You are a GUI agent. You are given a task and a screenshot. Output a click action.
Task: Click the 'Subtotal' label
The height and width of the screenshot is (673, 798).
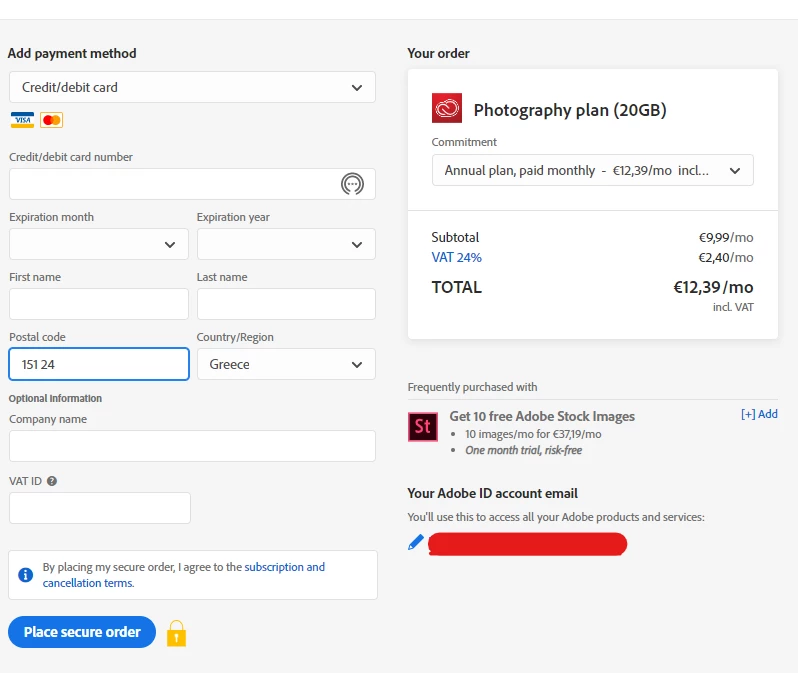click(x=455, y=238)
